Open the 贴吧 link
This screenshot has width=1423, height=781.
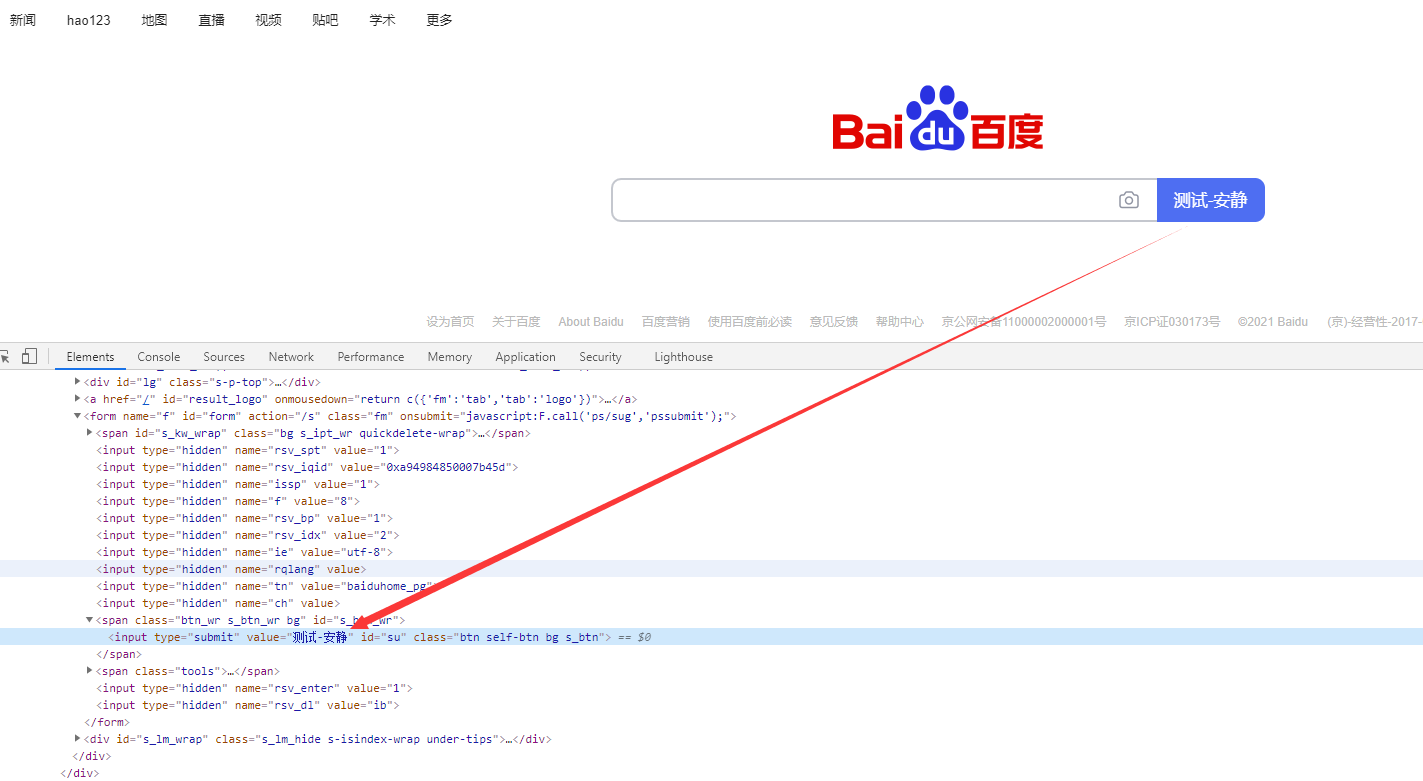[x=325, y=20]
